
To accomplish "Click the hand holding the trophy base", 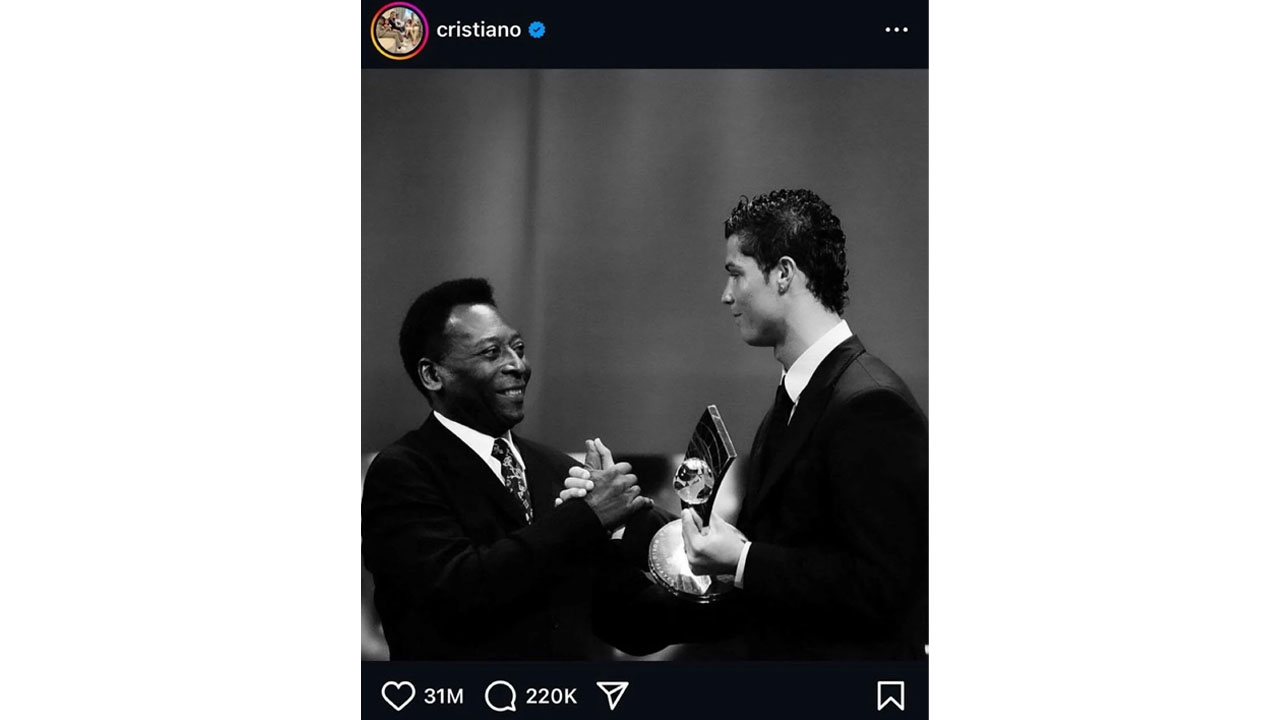I will pyautogui.click(x=712, y=545).
